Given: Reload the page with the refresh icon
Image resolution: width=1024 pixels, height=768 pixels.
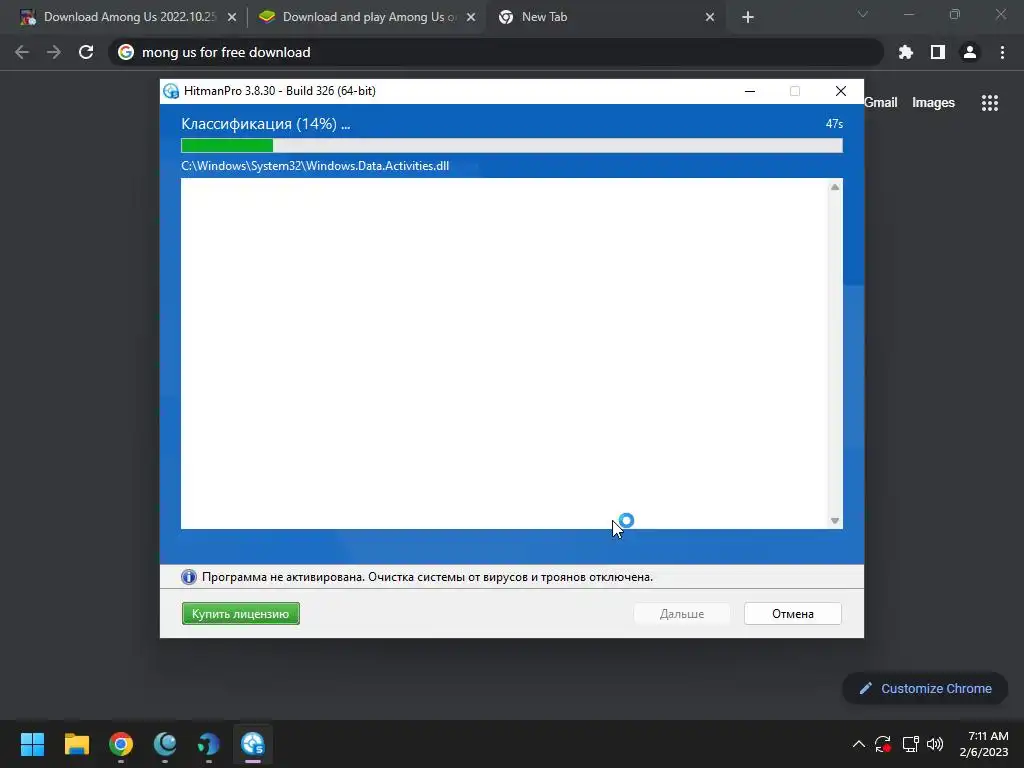Looking at the screenshot, I should tap(86, 52).
